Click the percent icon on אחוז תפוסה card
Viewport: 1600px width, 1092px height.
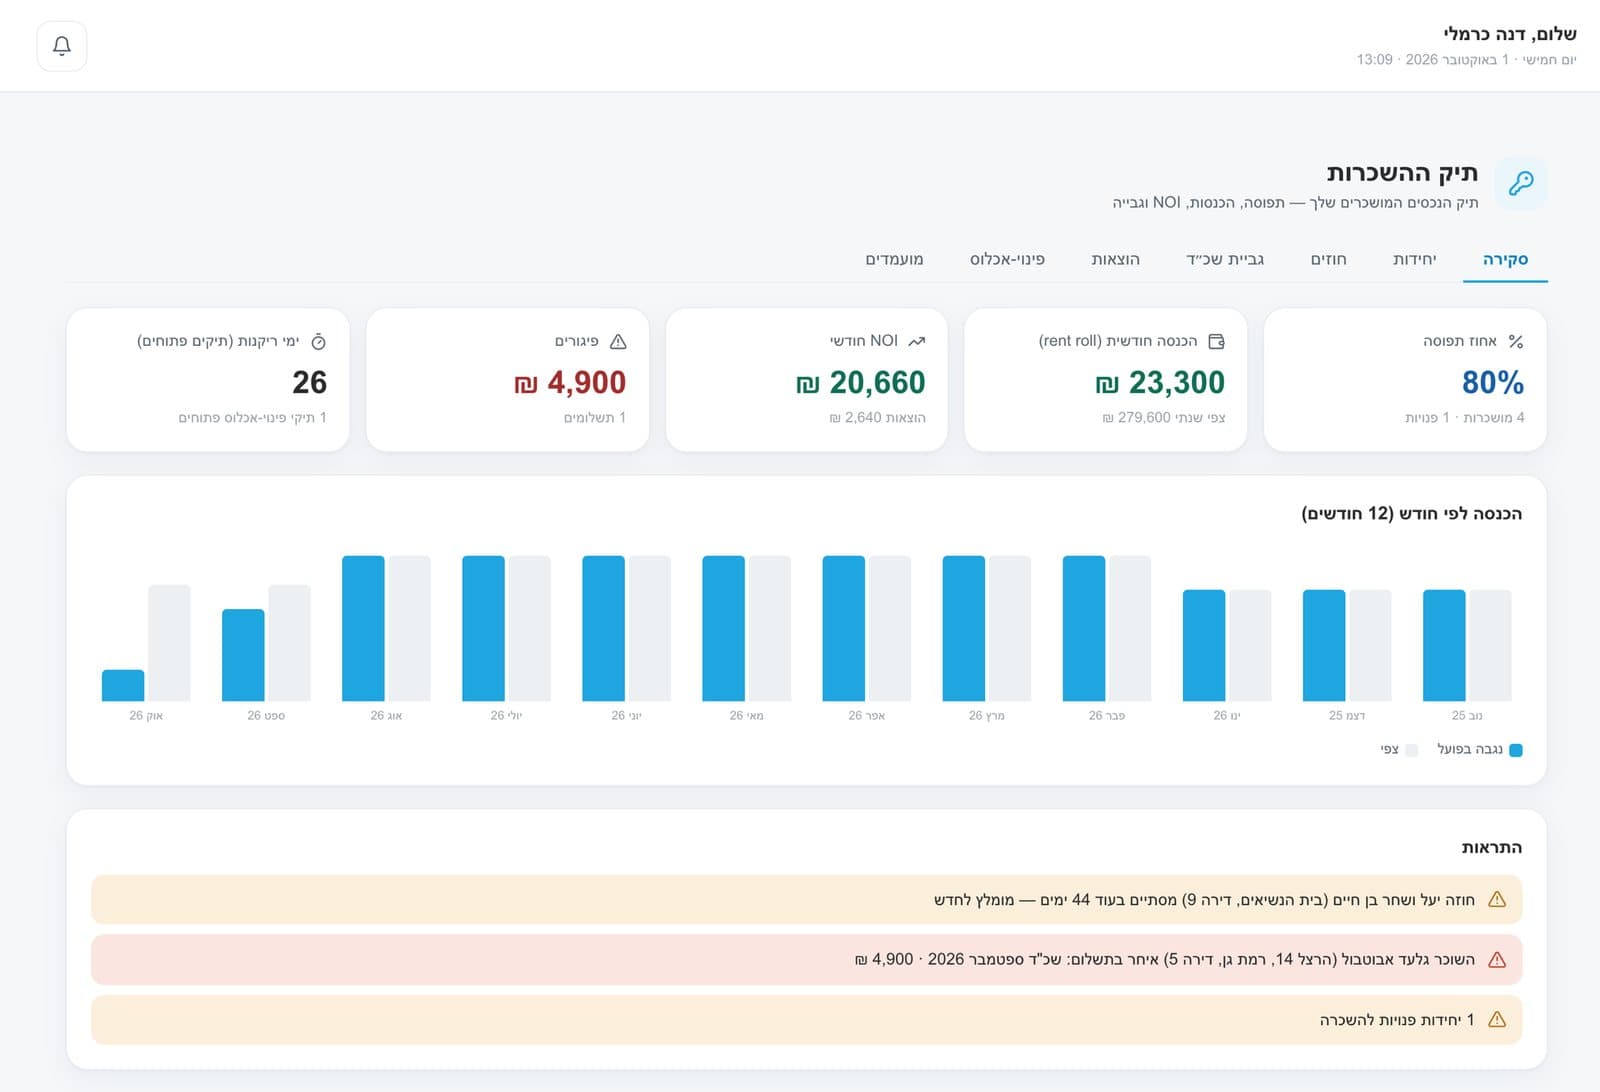click(1516, 342)
